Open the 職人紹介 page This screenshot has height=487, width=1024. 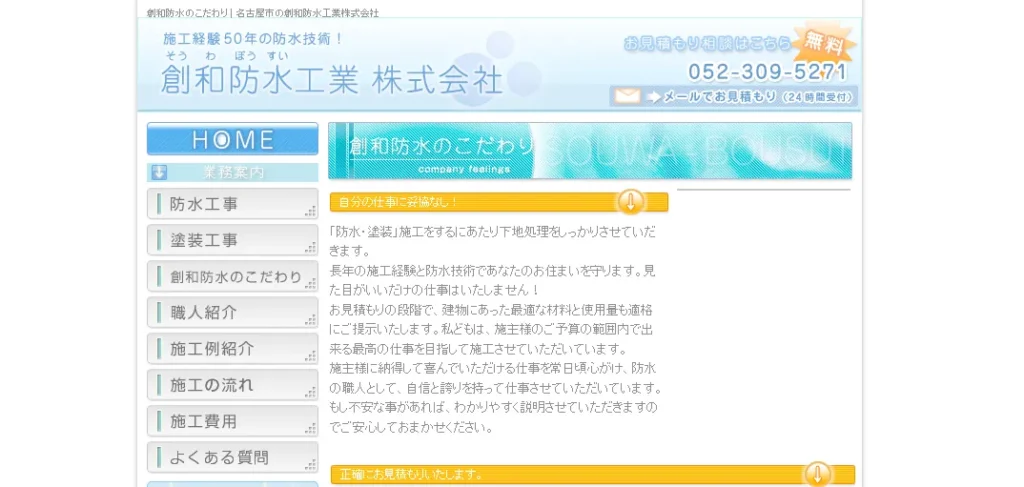232,313
